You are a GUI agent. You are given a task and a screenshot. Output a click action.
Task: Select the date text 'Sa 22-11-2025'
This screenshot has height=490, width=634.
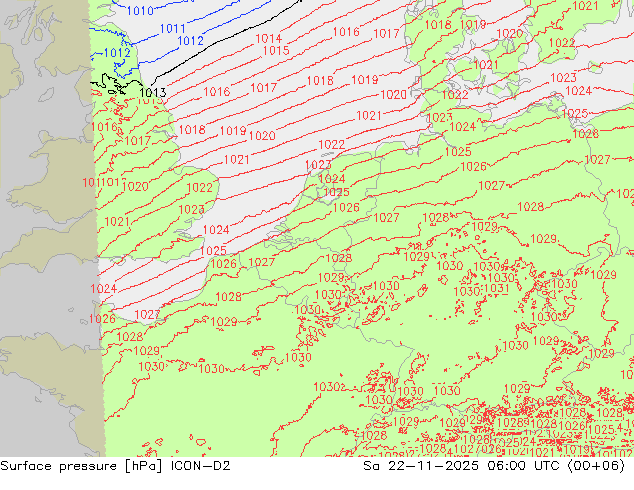(x=421, y=466)
